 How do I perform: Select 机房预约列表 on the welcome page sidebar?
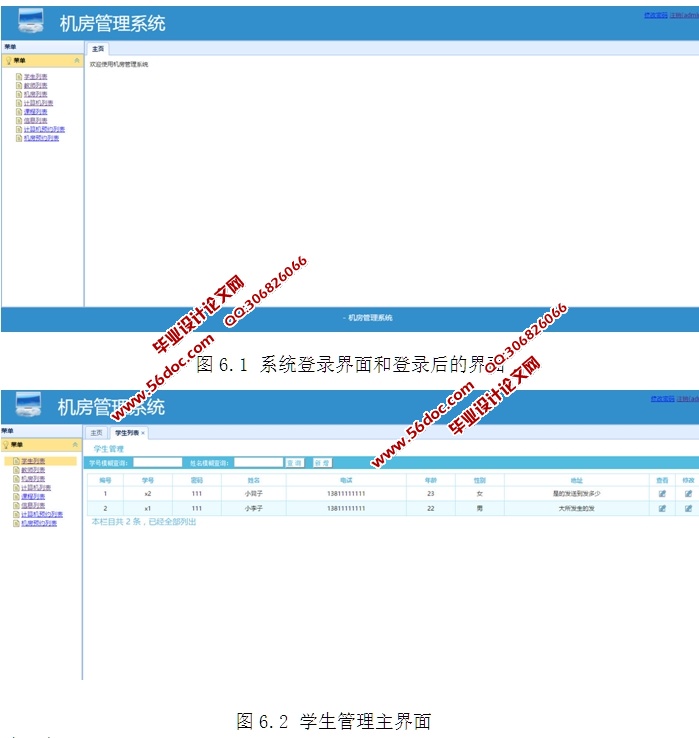point(41,138)
